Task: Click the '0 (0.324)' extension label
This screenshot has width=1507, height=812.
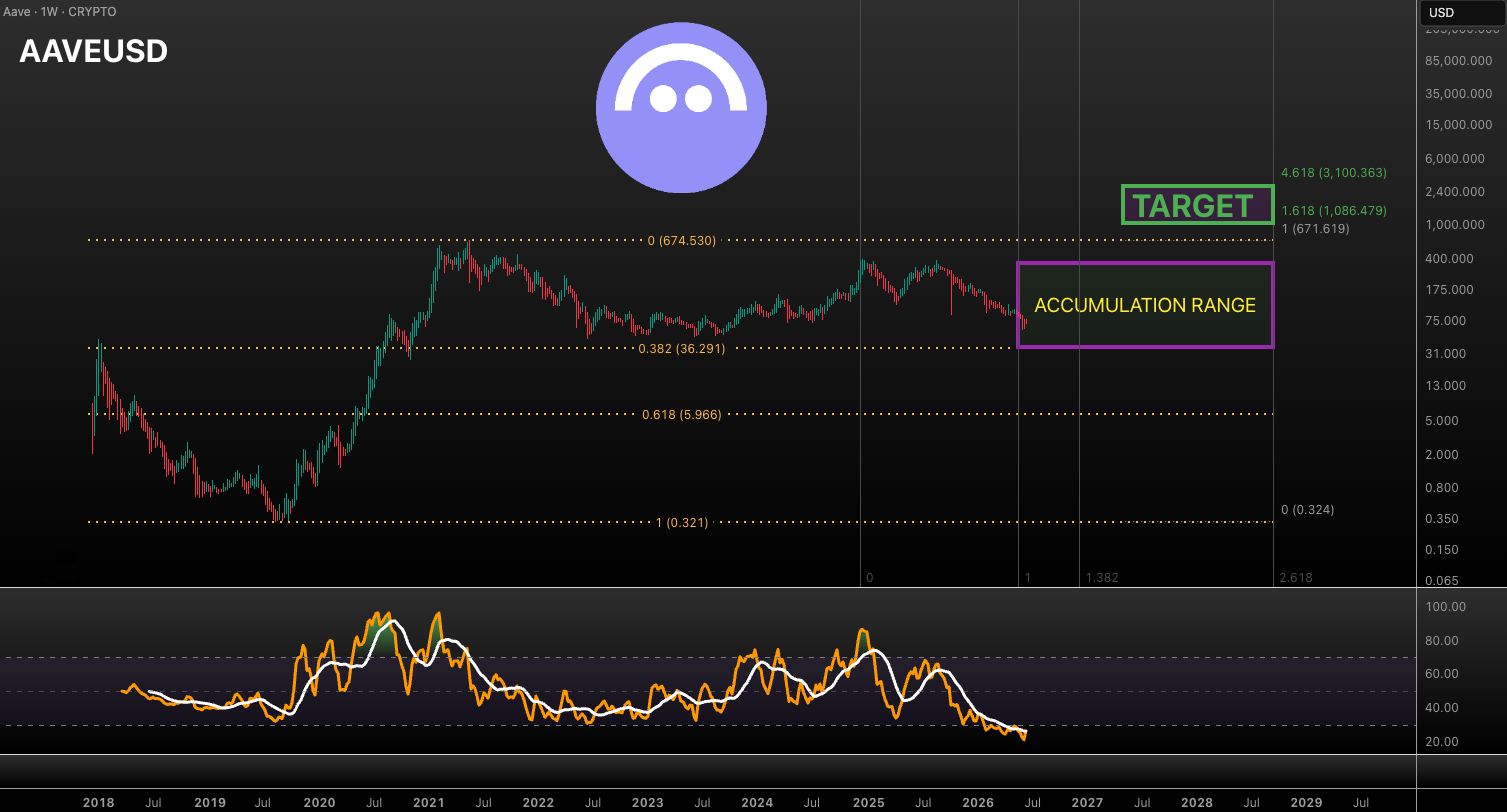Action: point(1307,510)
